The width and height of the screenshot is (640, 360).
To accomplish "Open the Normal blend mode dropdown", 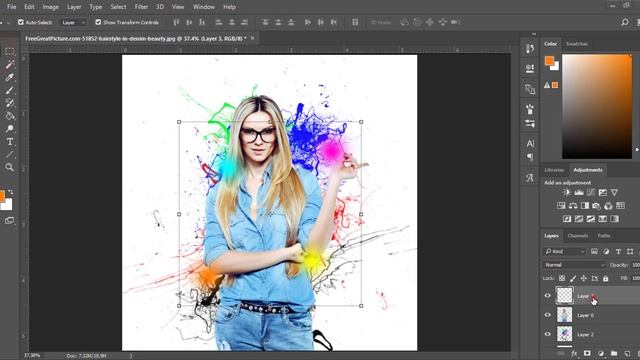I will [574, 265].
